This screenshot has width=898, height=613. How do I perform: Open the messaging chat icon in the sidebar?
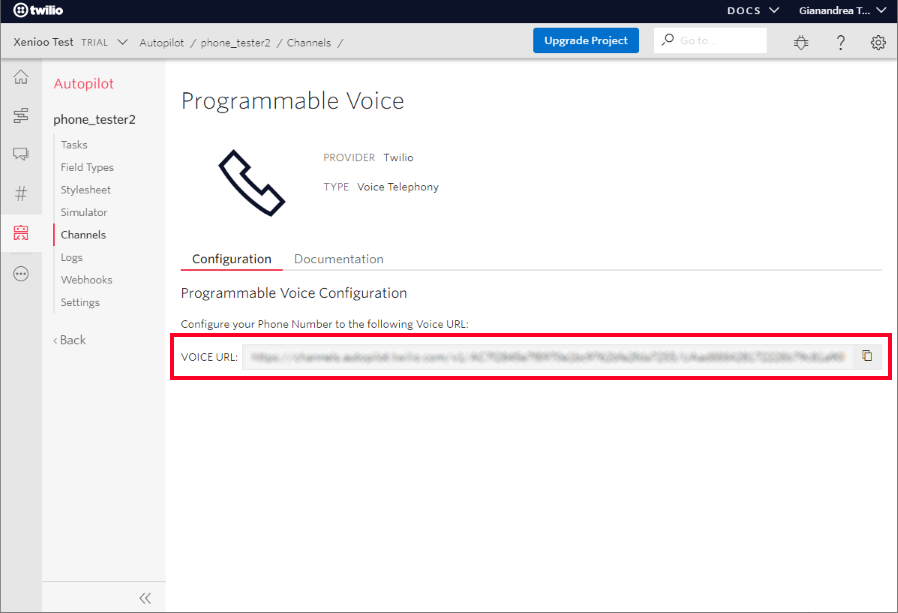coord(21,154)
